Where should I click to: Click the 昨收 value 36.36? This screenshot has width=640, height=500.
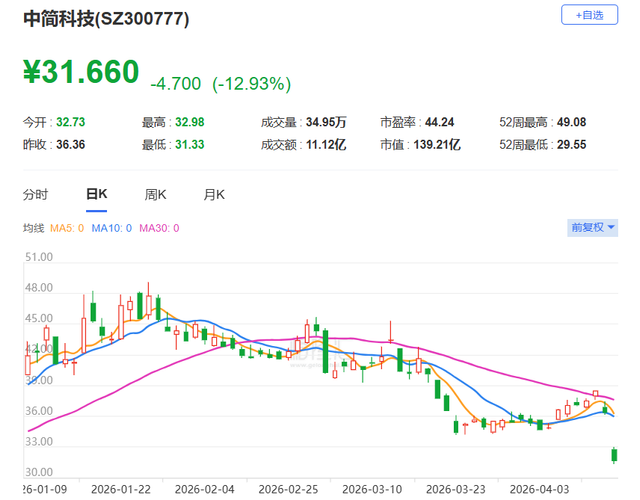click(71, 144)
